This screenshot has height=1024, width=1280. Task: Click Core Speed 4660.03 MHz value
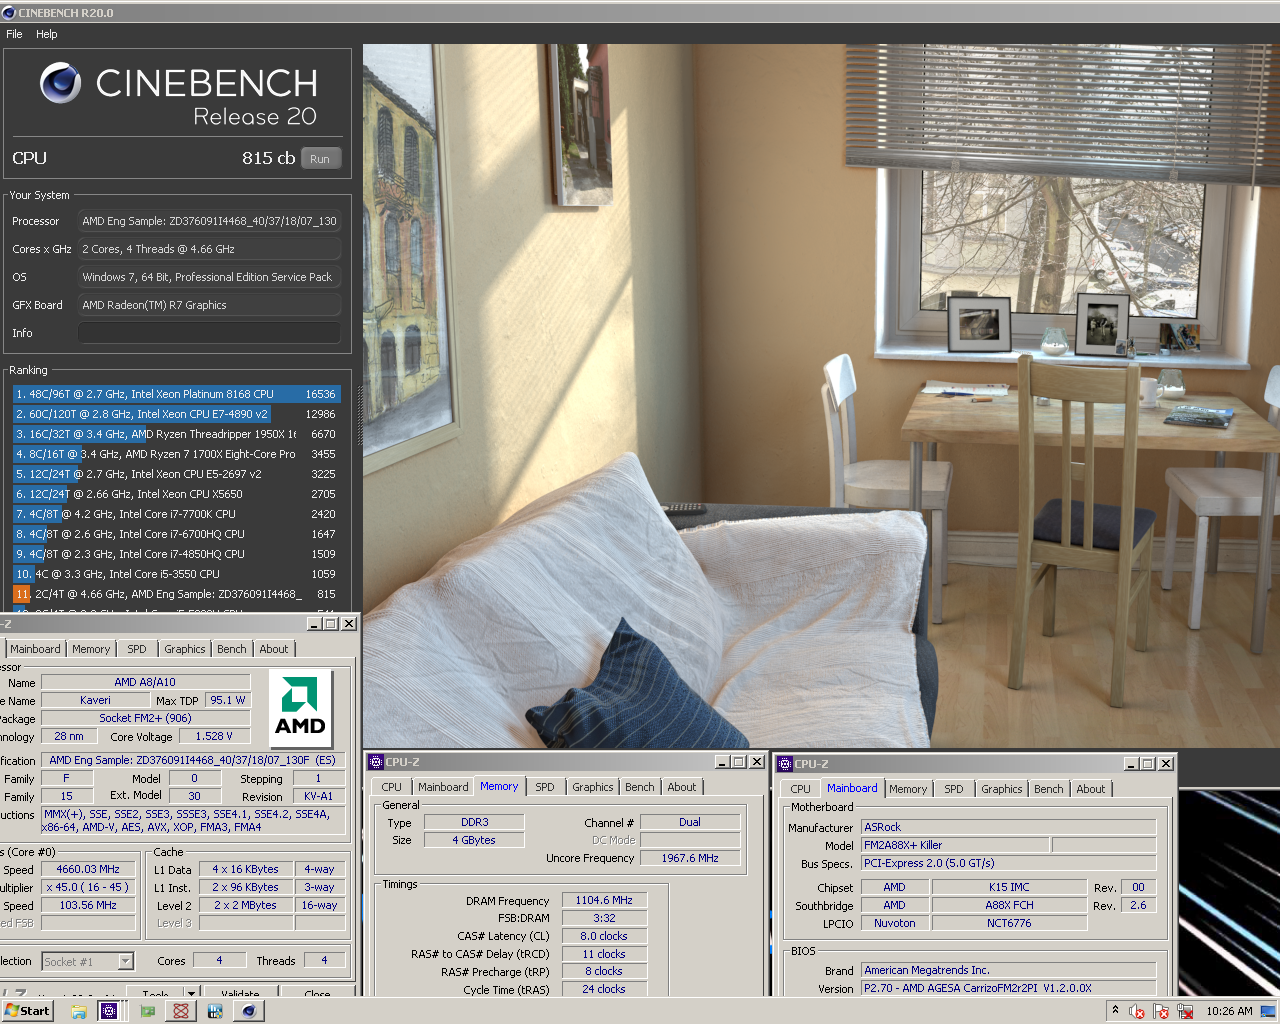(88, 869)
